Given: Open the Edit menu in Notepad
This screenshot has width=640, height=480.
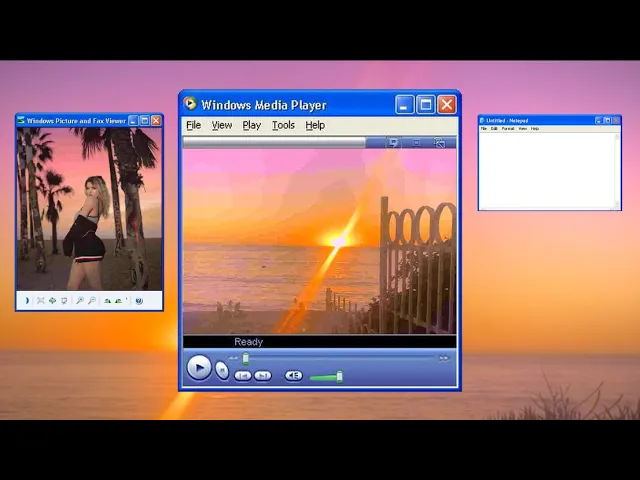Looking at the screenshot, I should pyautogui.click(x=494, y=129).
